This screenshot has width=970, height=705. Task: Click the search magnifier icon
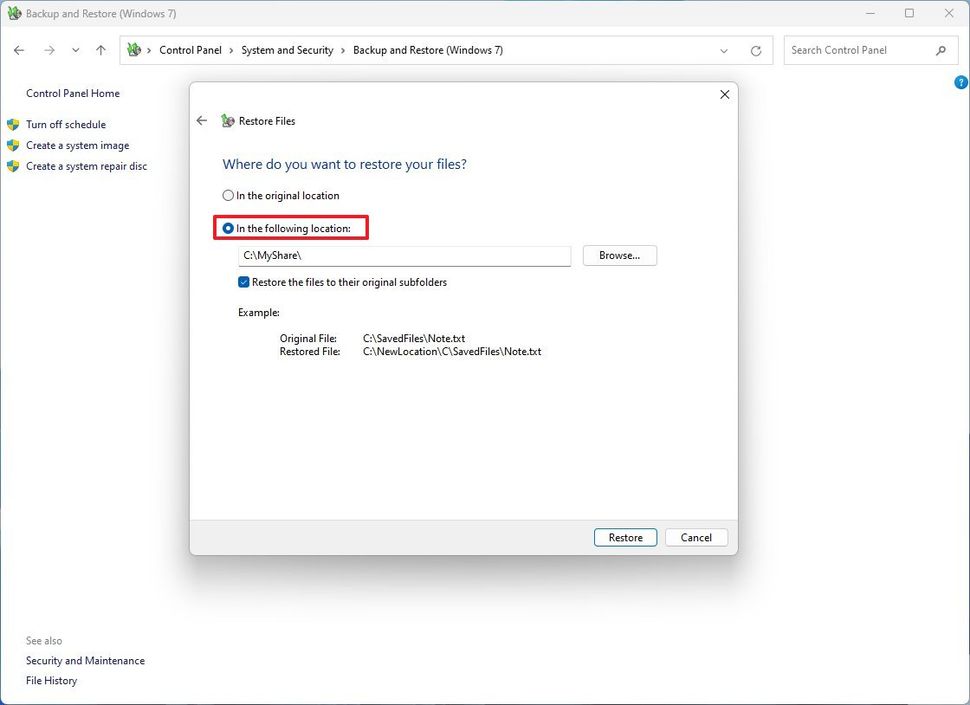coord(941,49)
